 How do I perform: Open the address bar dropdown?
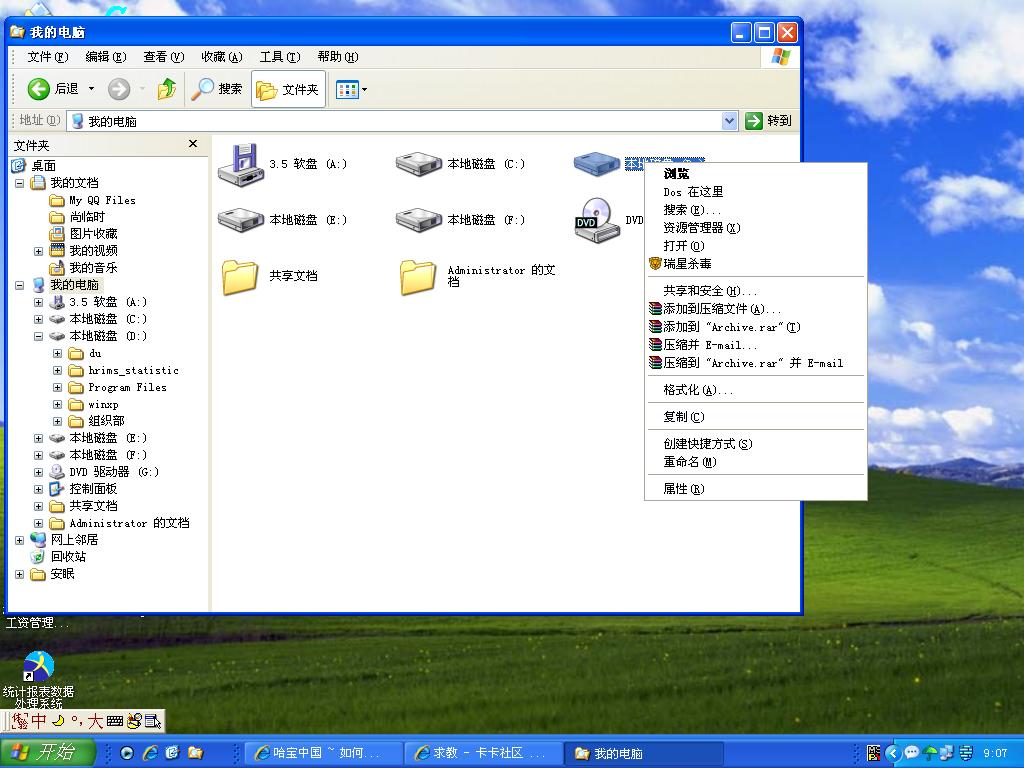tap(729, 121)
